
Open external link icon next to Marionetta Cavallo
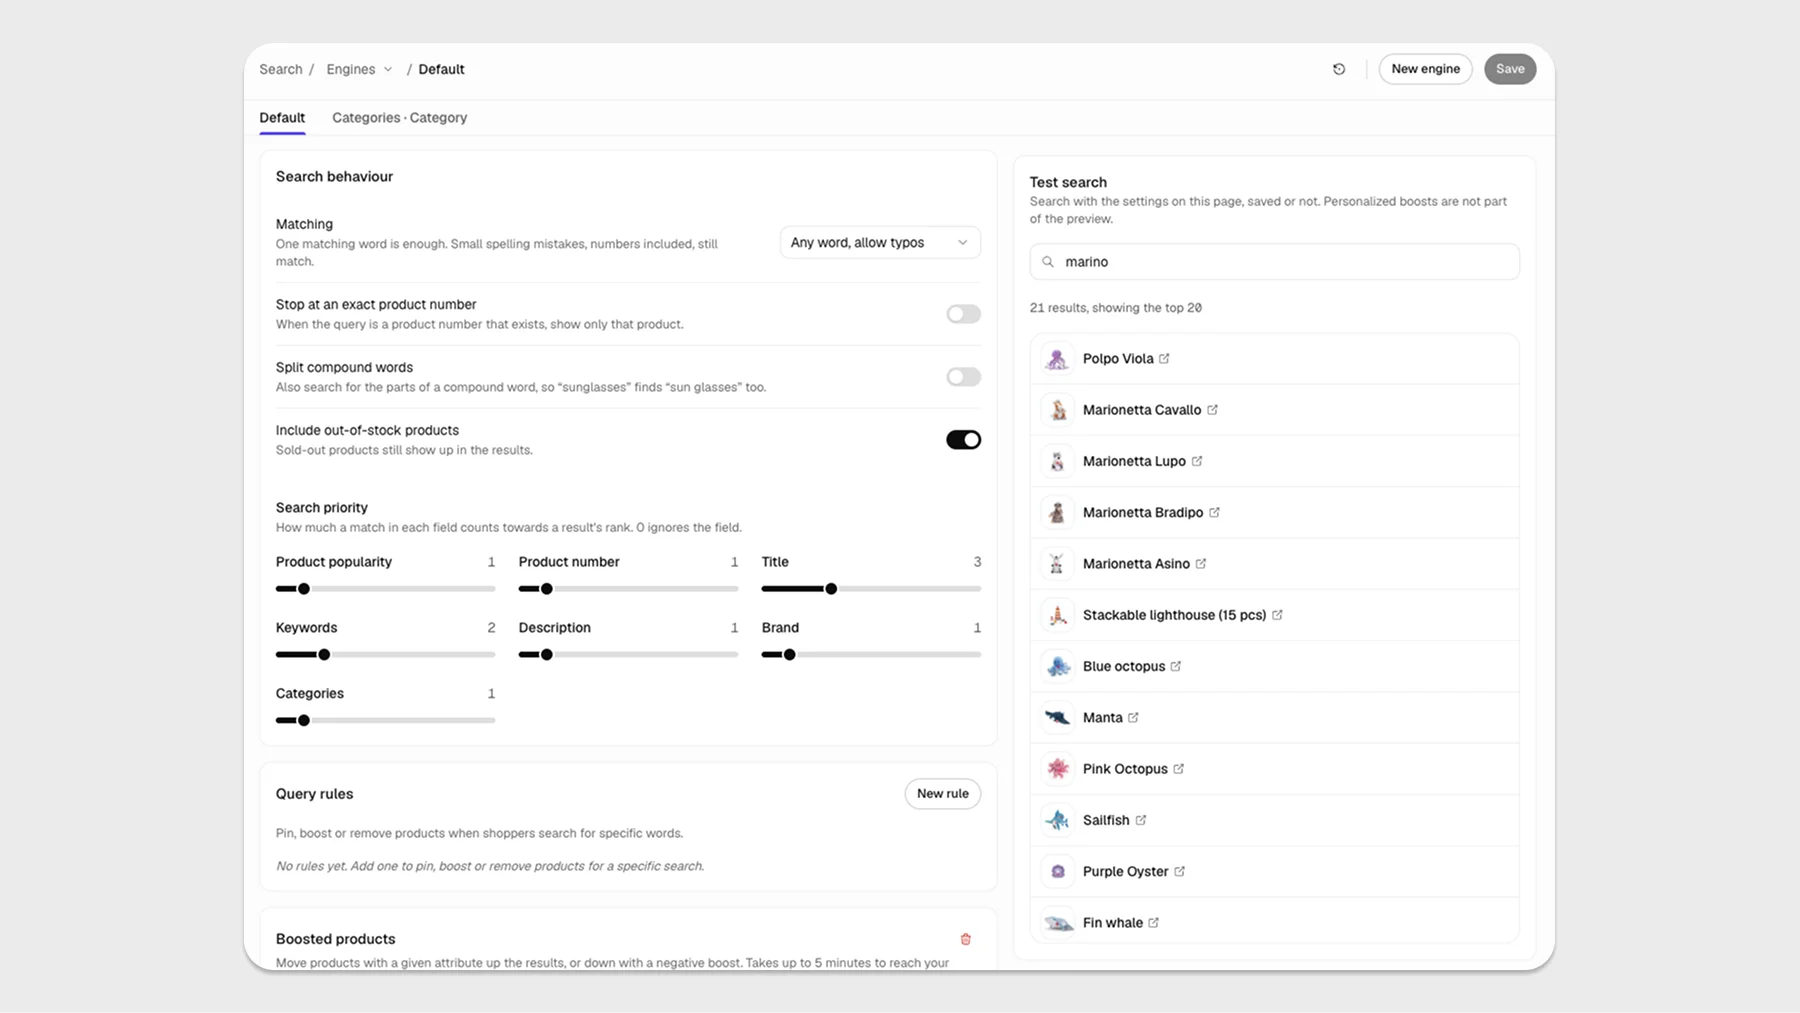[x=1212, y=410]
